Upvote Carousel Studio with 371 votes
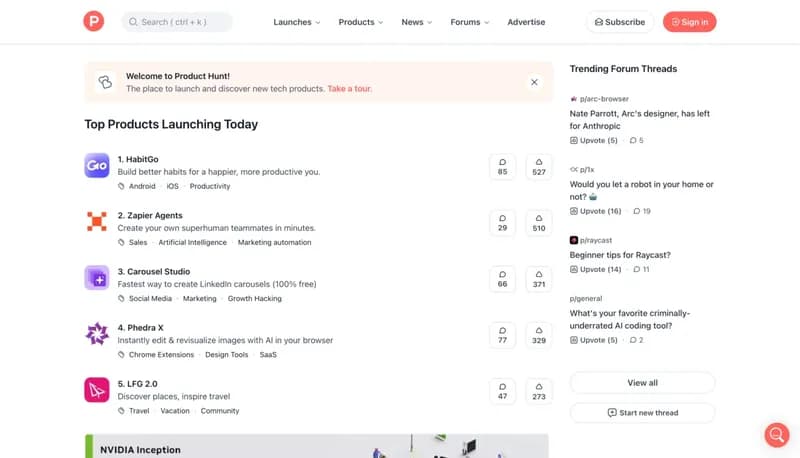This screenshot has height=458, width=800. click(x=539, y=279)
